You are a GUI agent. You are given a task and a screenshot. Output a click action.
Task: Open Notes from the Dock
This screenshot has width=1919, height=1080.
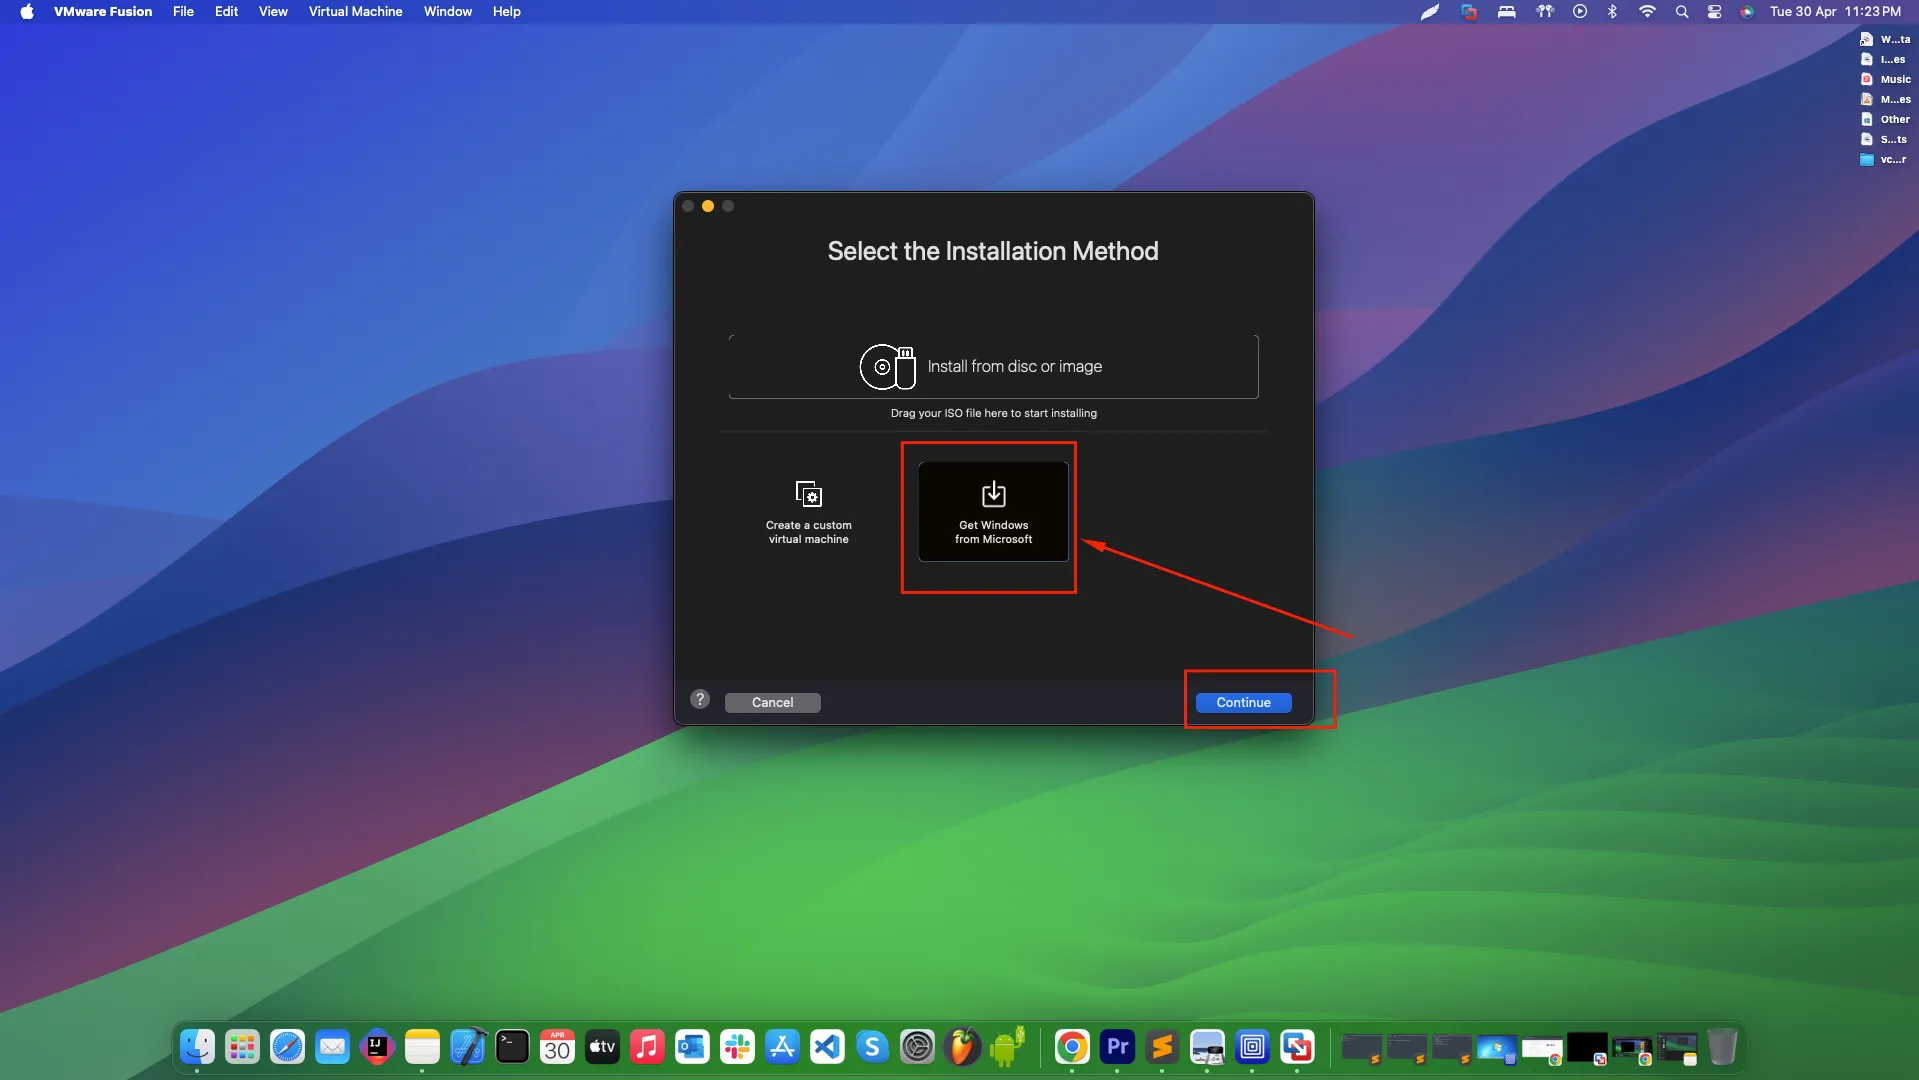tap(422, 1047)
